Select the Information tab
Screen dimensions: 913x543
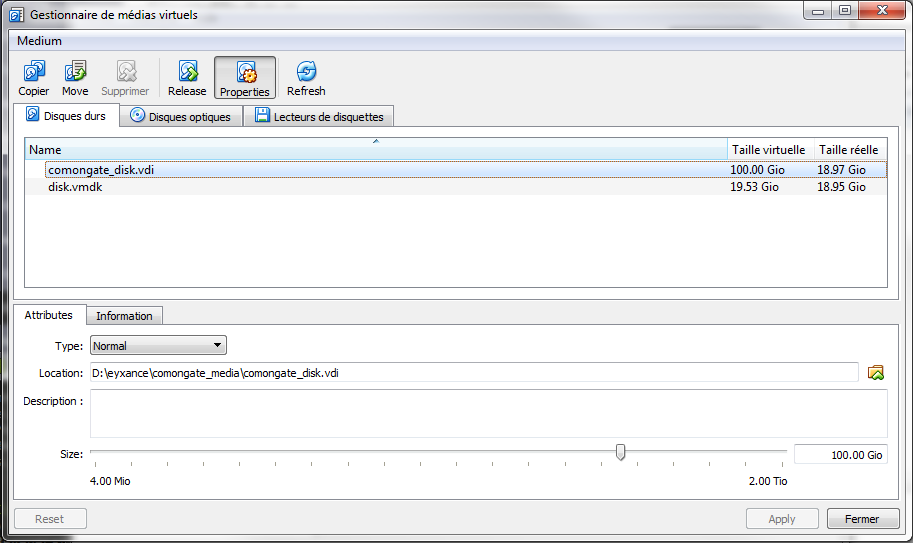124,316
